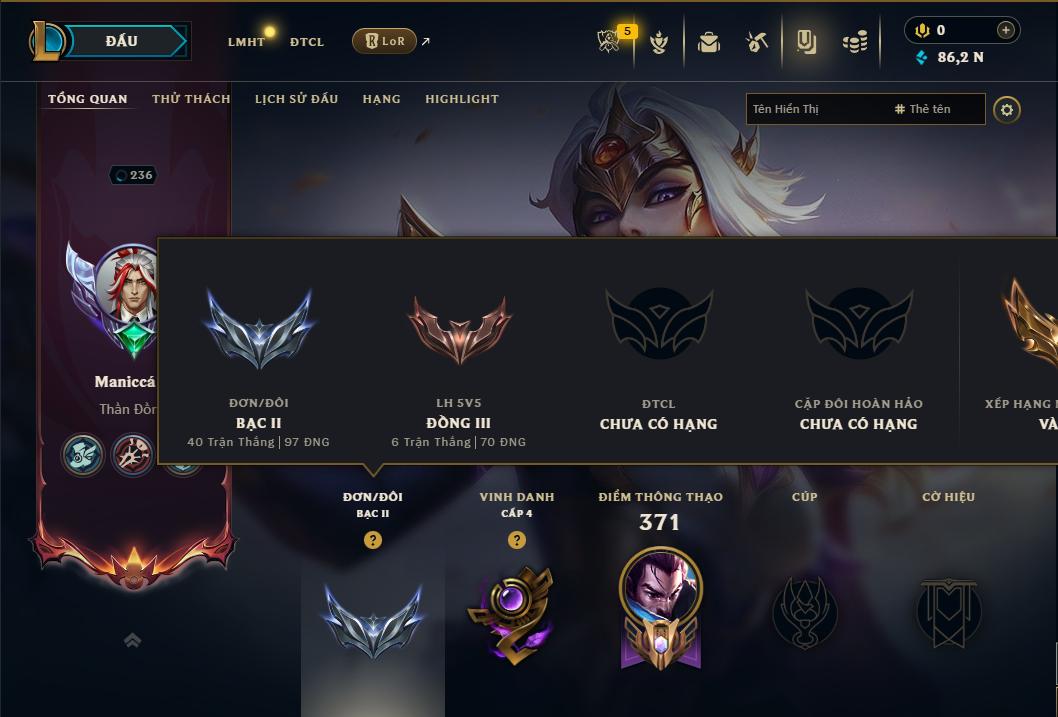
Task: Open the Store coins icon
Action: [x=855, y=42]
